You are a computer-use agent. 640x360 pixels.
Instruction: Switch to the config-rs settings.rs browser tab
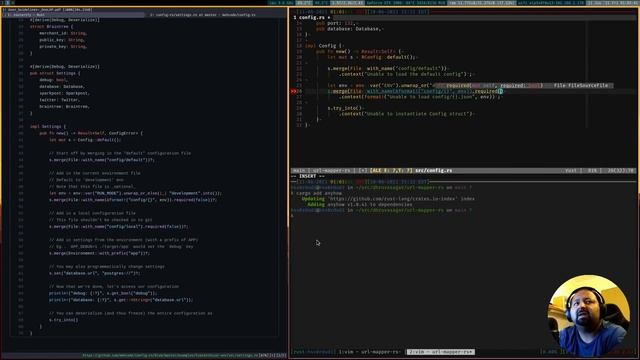coord(215,15)
